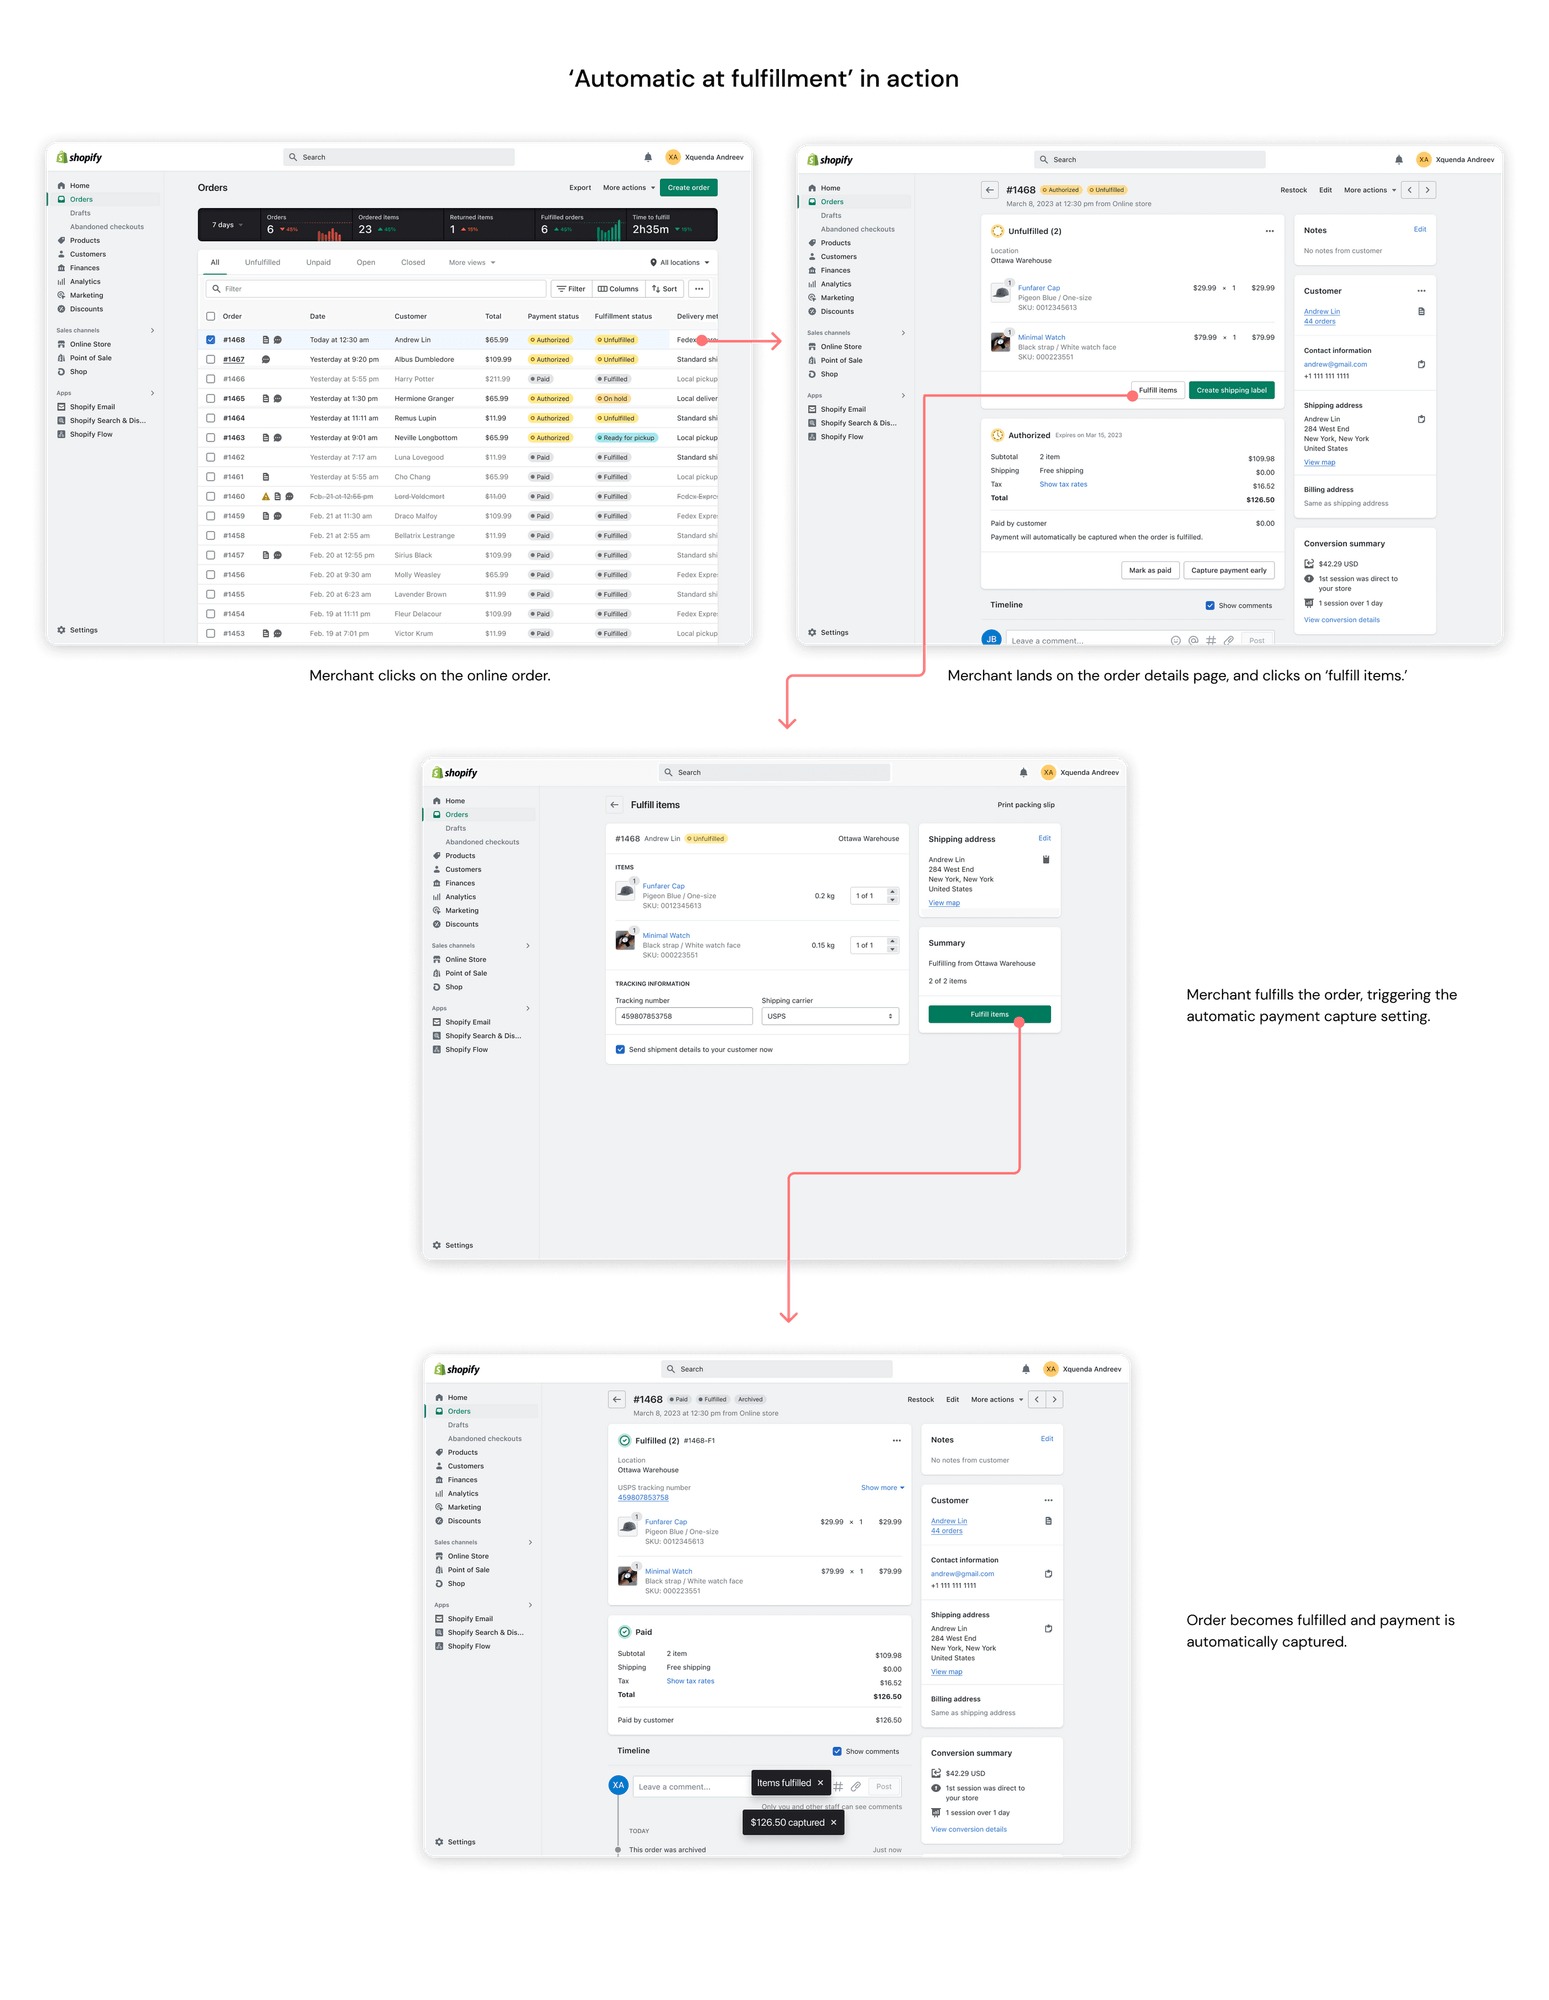Click clipboard icon in Fulfill items Shipping address
Screen dimensions: 1549x2000
(1046, 860)
